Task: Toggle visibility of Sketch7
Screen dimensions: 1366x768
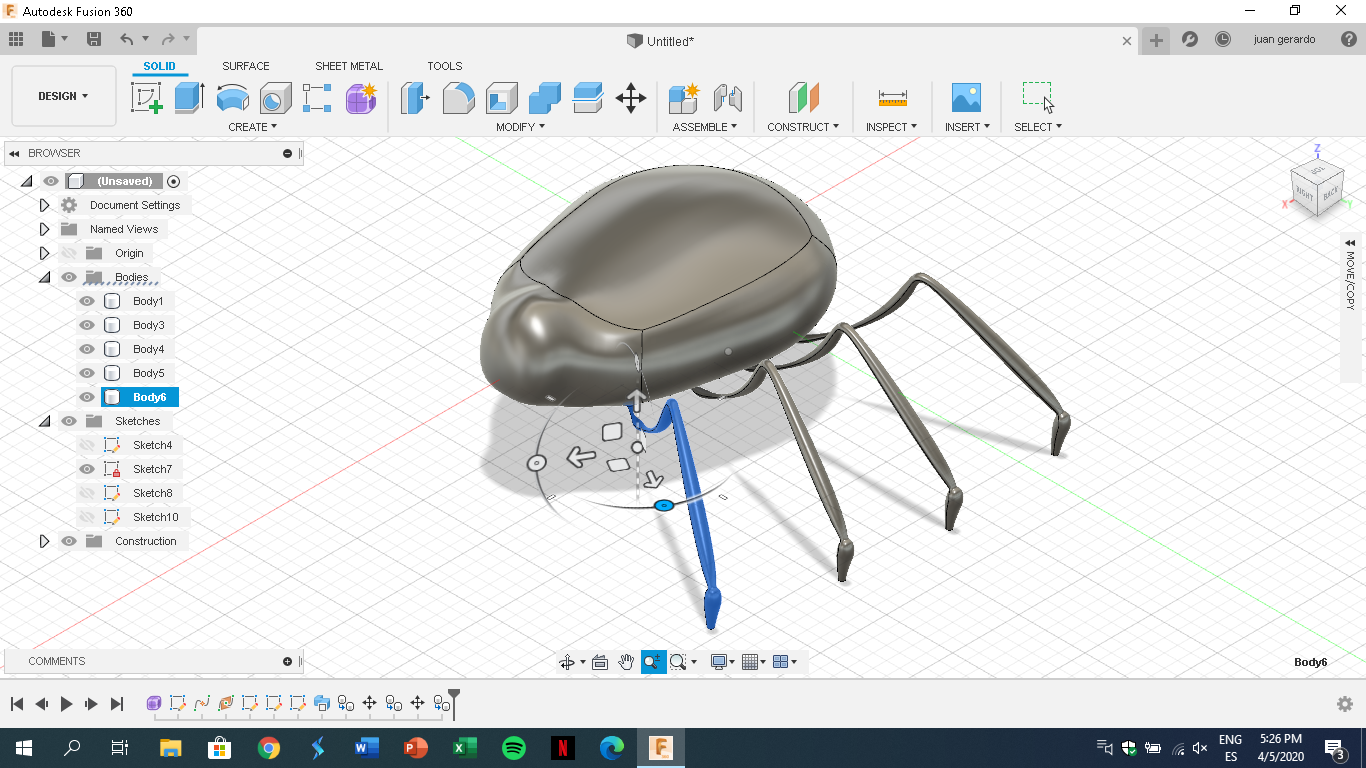Action: click(87, 468)
